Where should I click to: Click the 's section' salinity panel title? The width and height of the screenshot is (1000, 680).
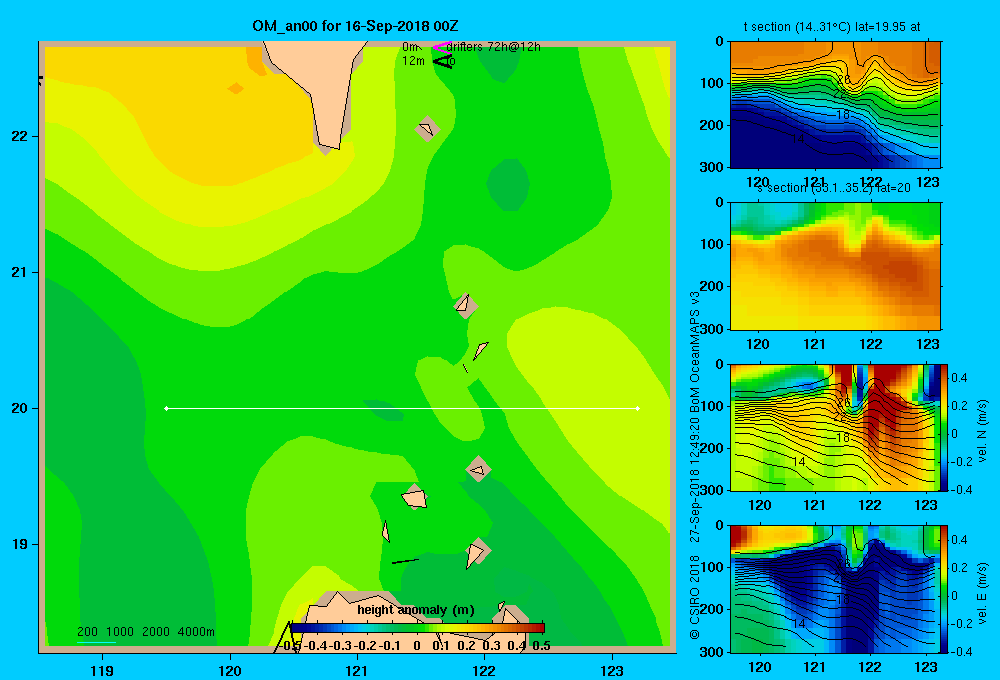click(834, 188)
